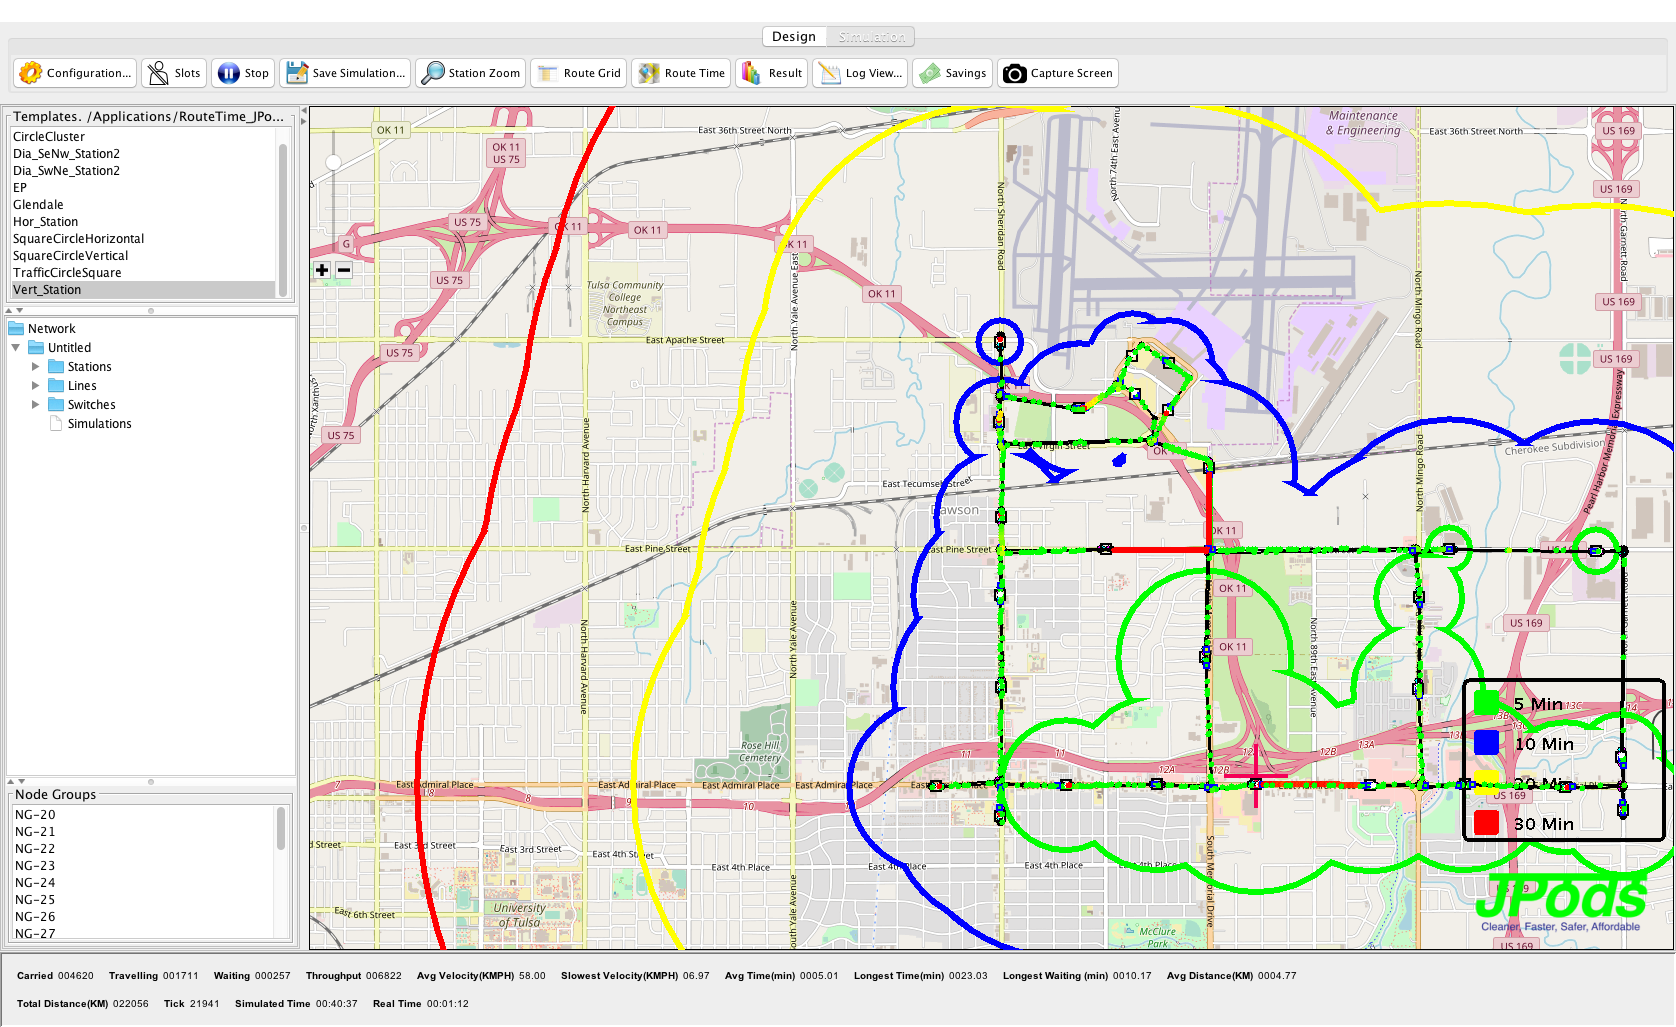Click the Slots toolbar icon

[x=158, y=73]
